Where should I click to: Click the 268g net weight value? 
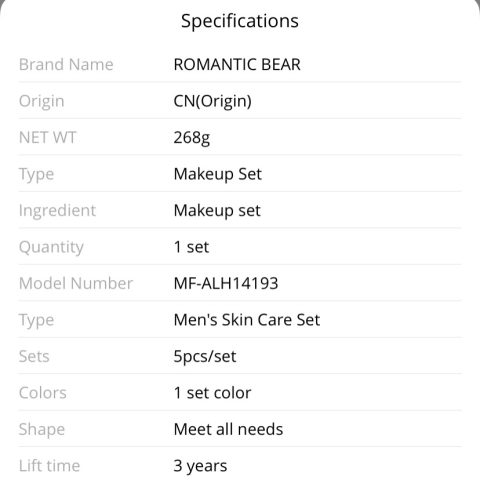coord(192,138)
